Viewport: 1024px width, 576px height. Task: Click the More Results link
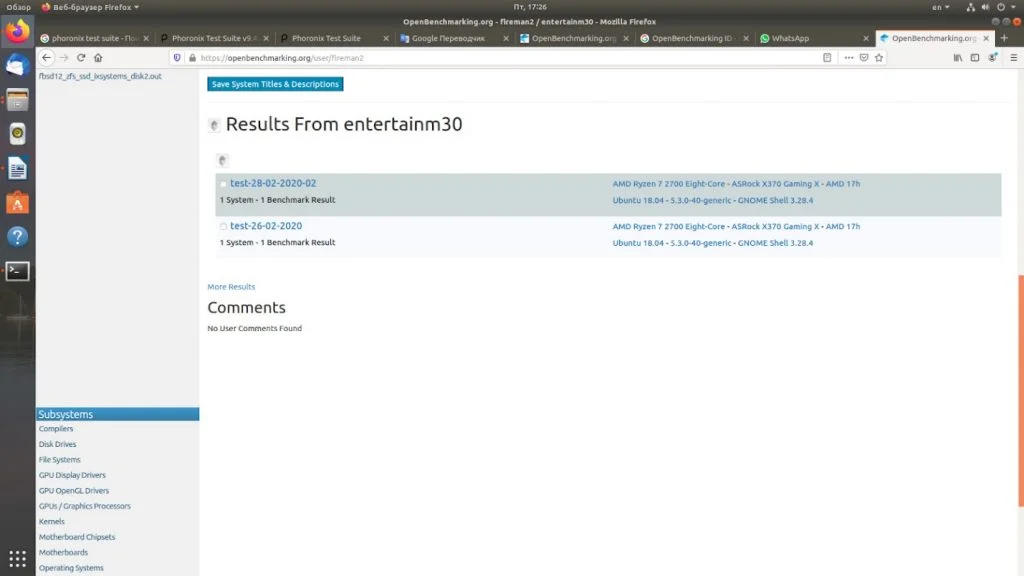tap(231, 287)
